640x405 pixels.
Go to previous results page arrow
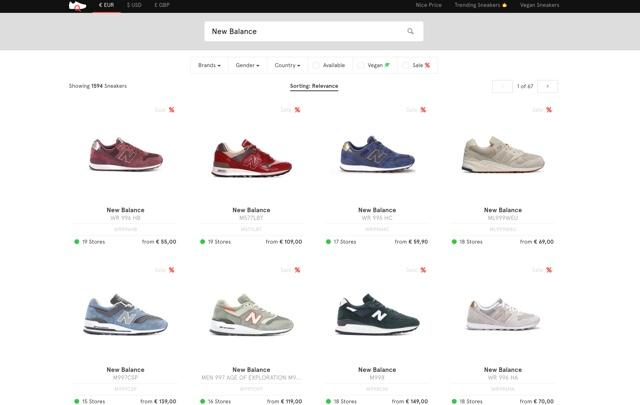(502, 86)
